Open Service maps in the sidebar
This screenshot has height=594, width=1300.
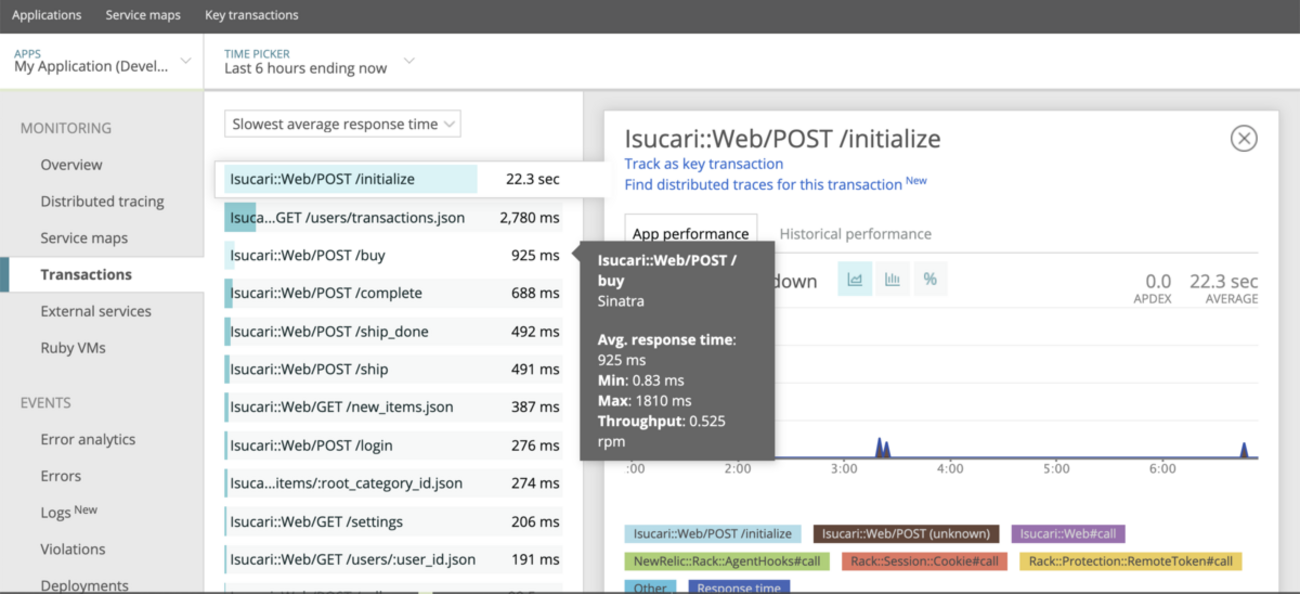click(84, 238)
